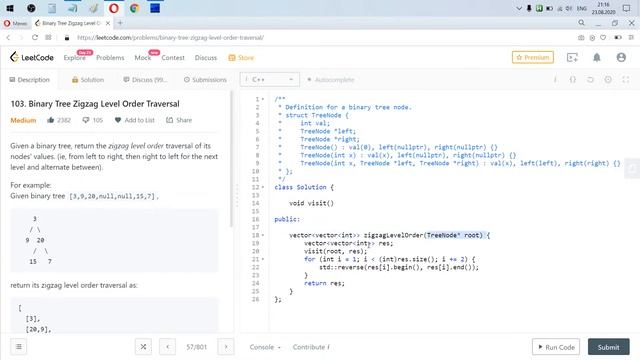Click the Medium difficulty label

[x=23, y=120]
